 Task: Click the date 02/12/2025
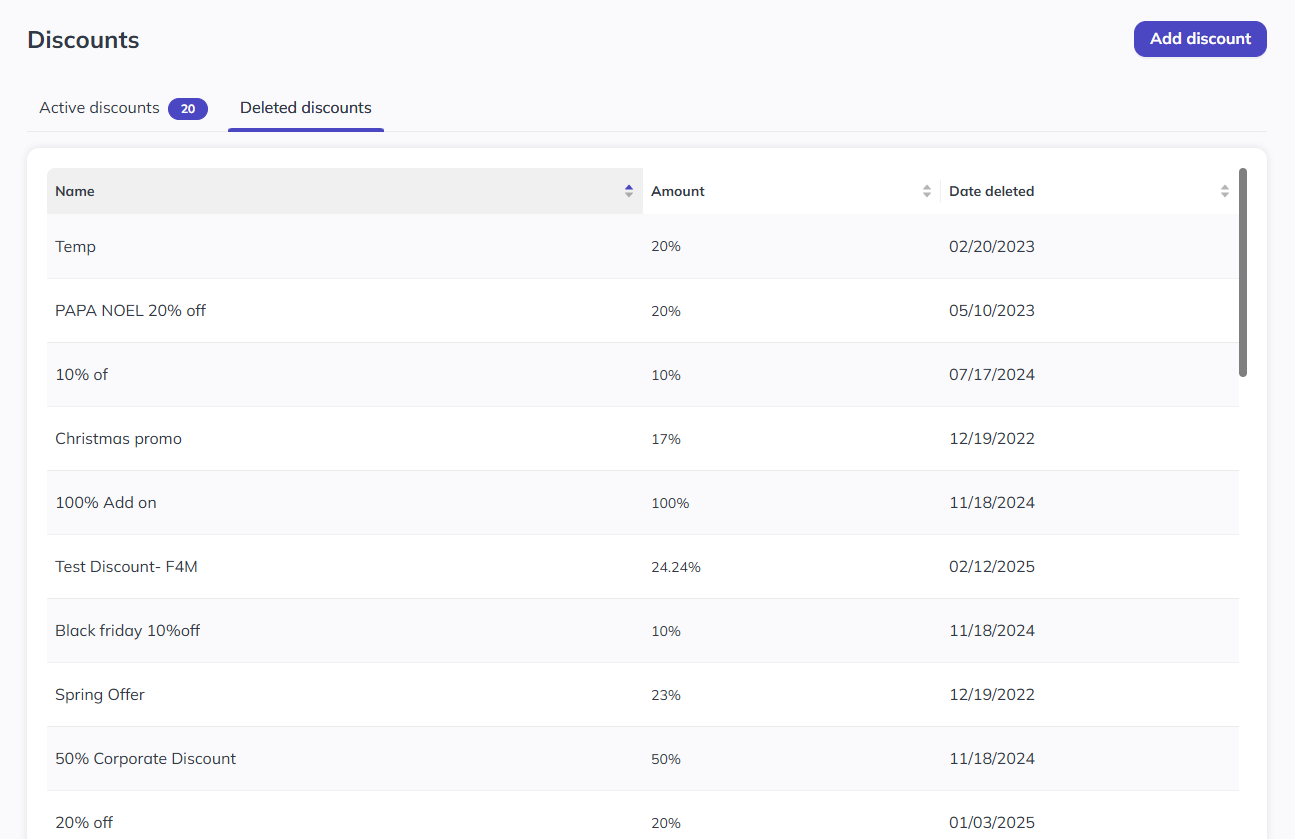(992, 567)
